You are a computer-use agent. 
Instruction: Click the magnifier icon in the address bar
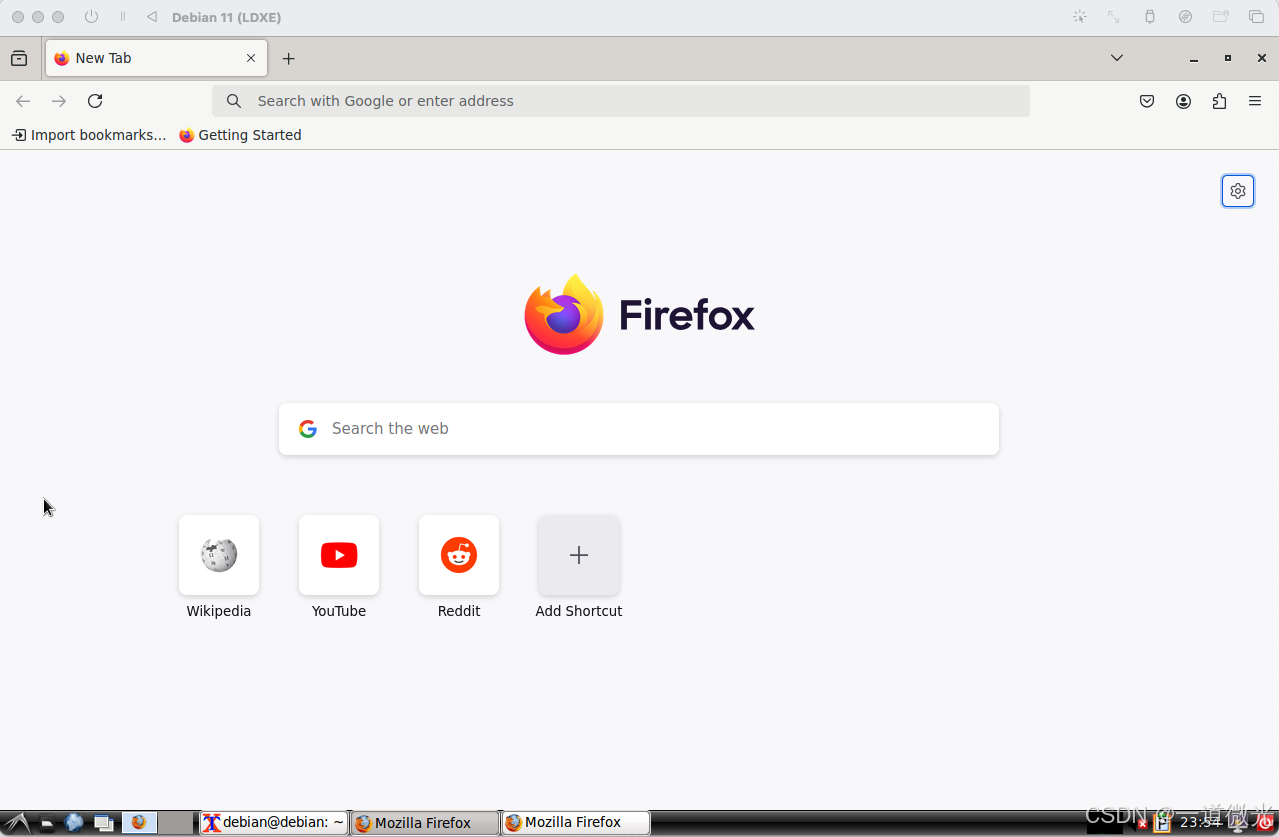pos(234,101)
